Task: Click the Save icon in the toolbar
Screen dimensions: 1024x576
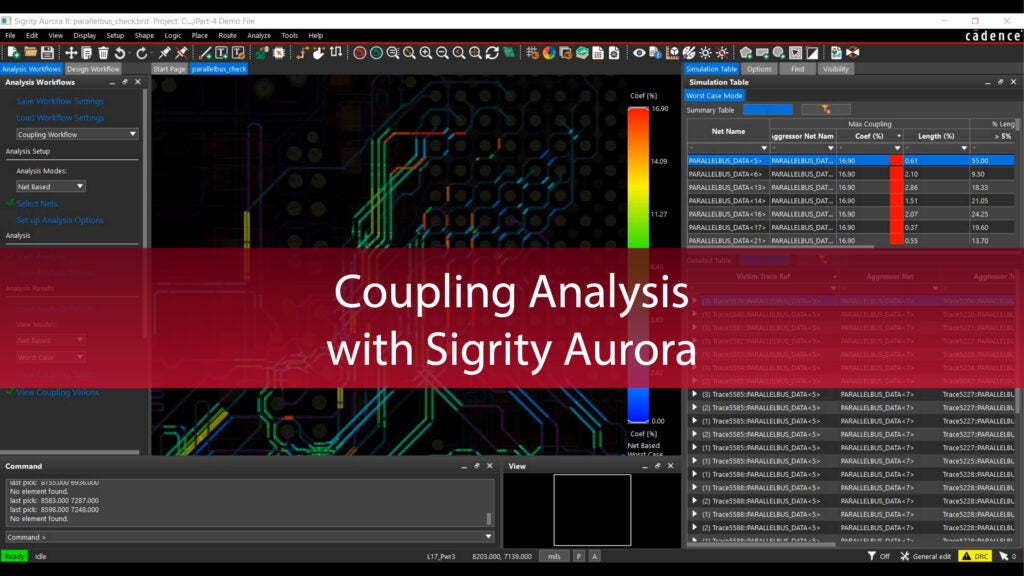Action: coord(47,50)
